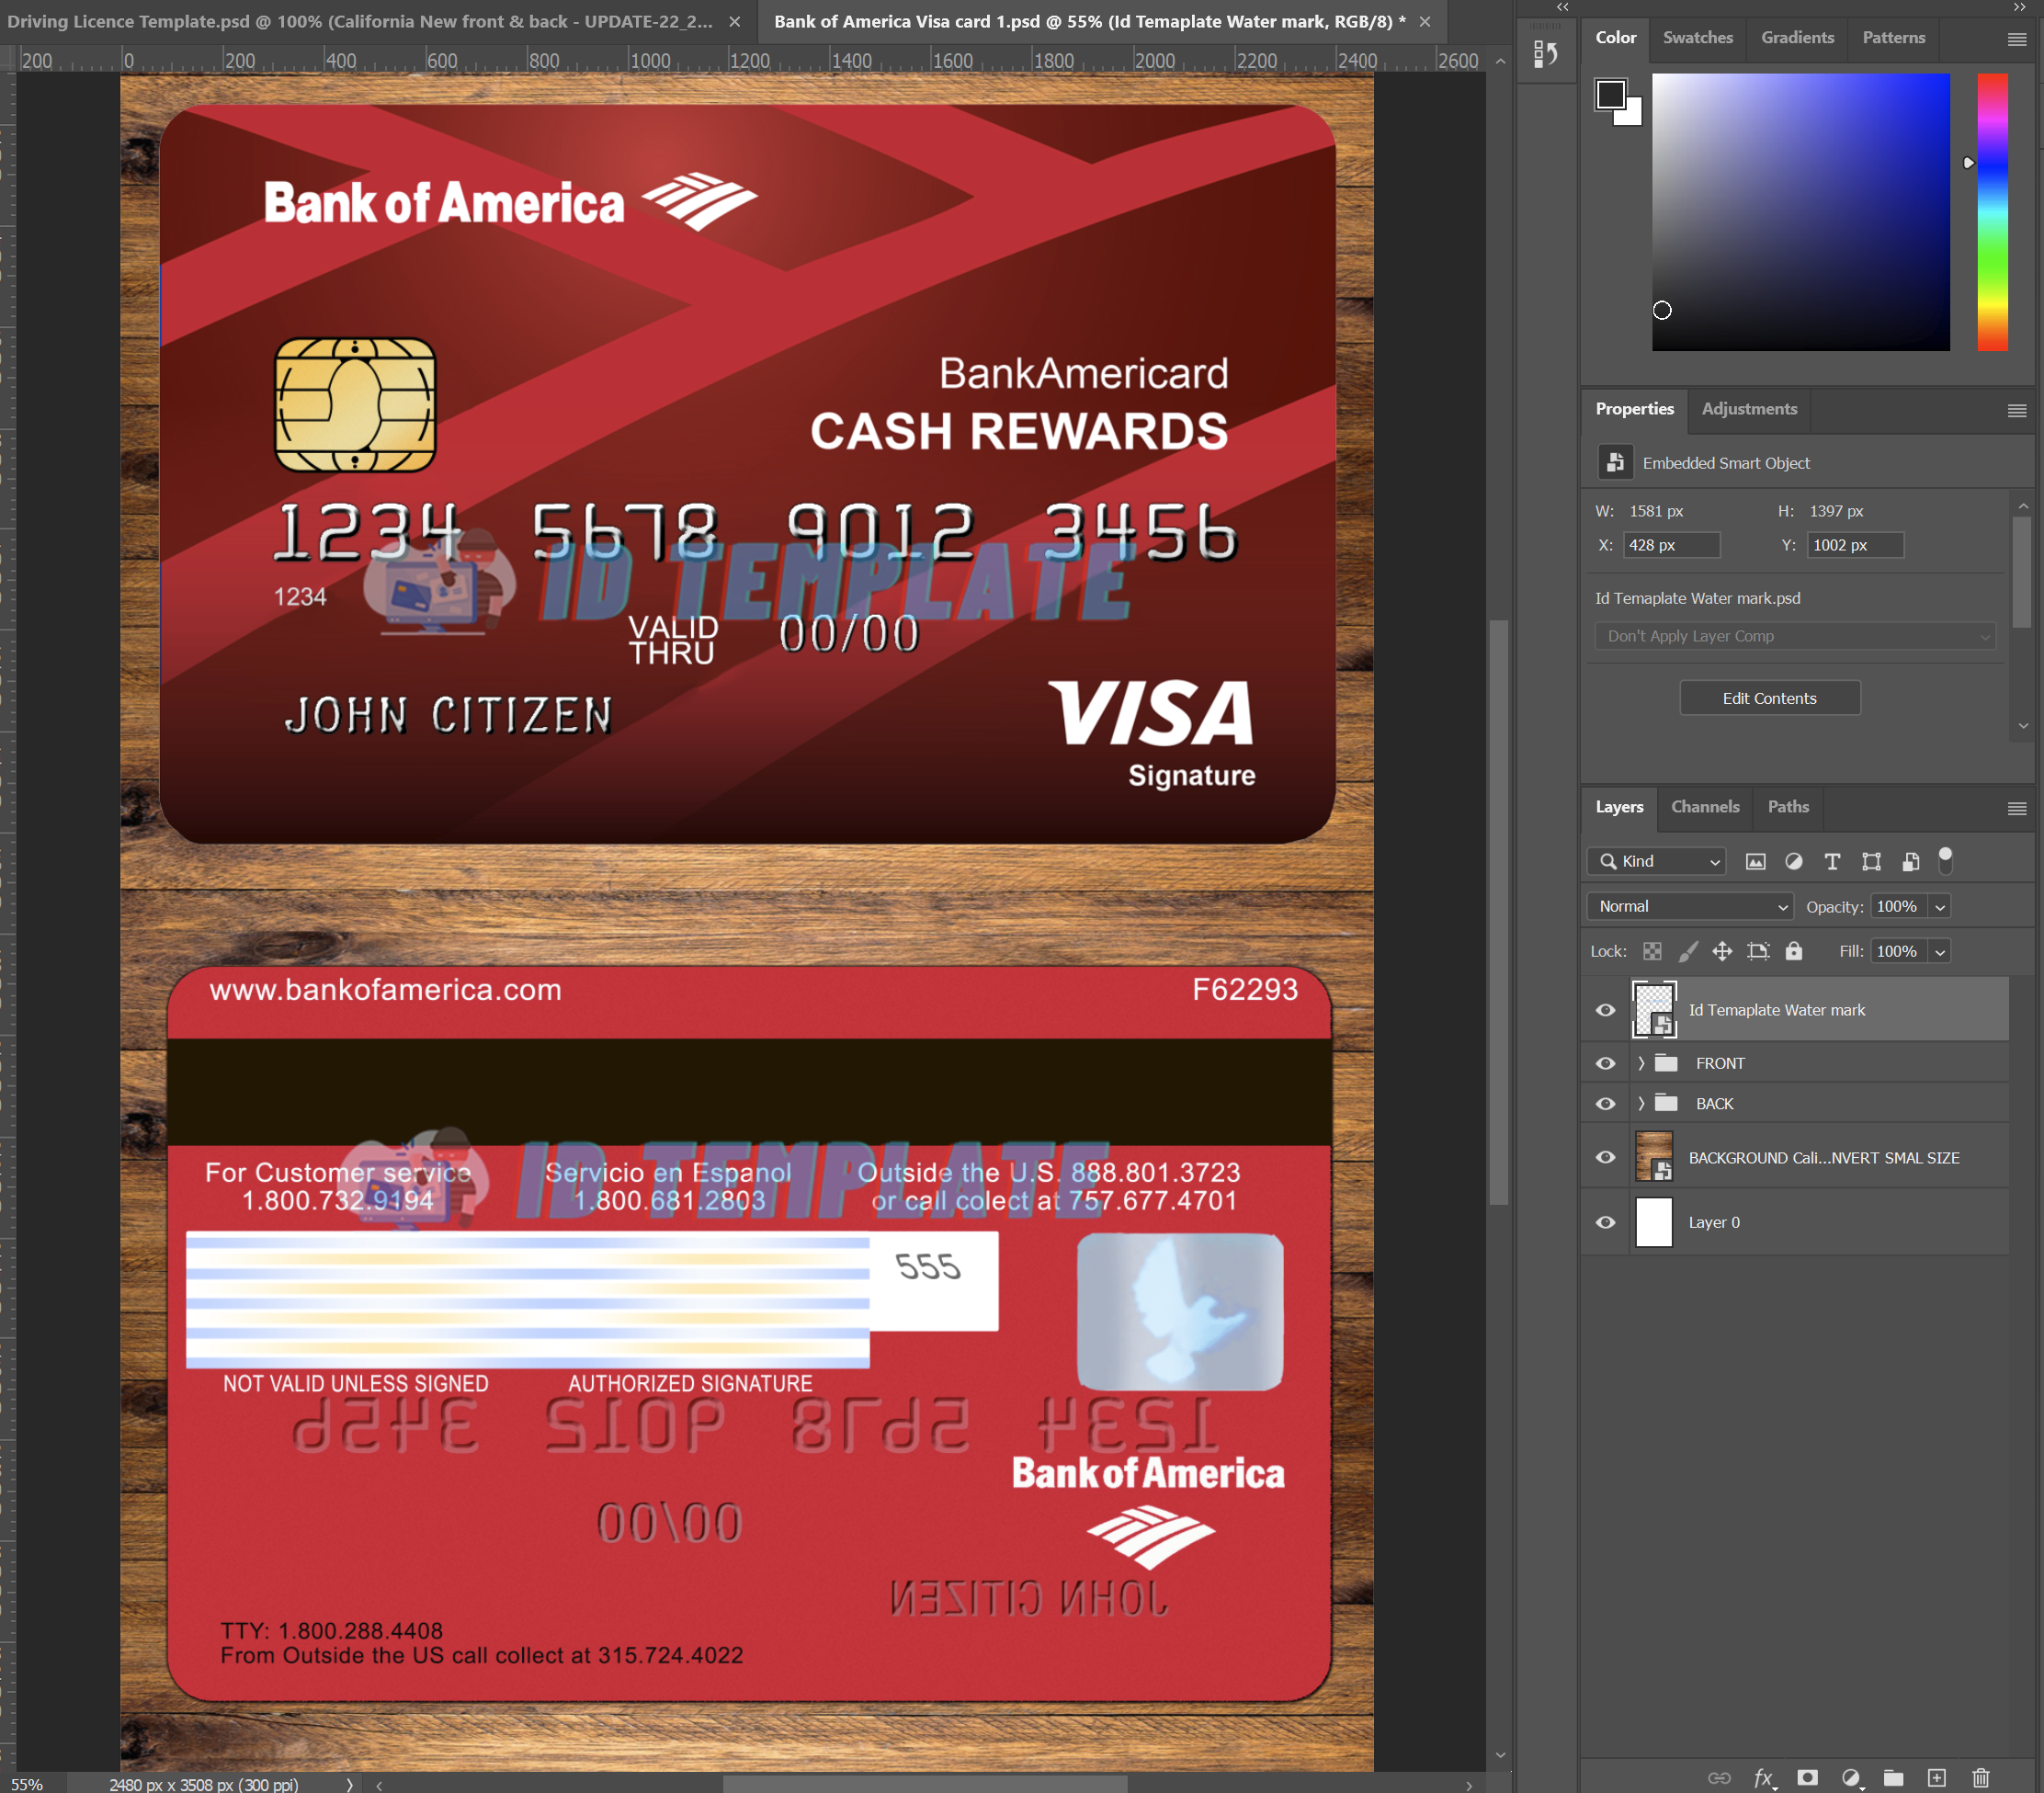Open the History panel icon
Image resolution: width=2044 pixels, height=1793 pixels.
coord(1546,53)
